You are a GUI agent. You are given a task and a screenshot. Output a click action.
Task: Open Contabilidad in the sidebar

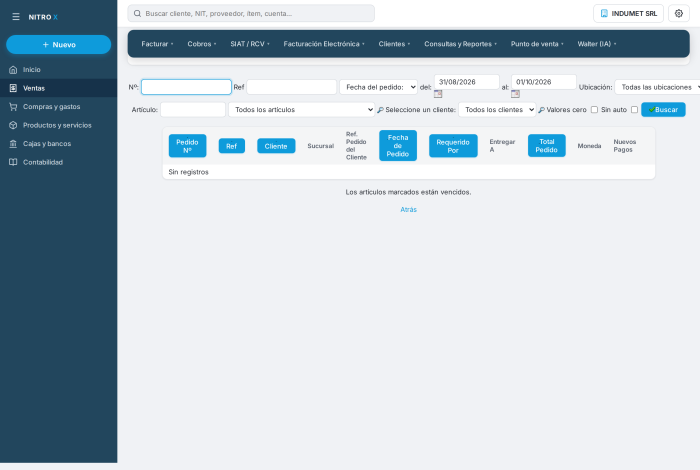[58, 162]
